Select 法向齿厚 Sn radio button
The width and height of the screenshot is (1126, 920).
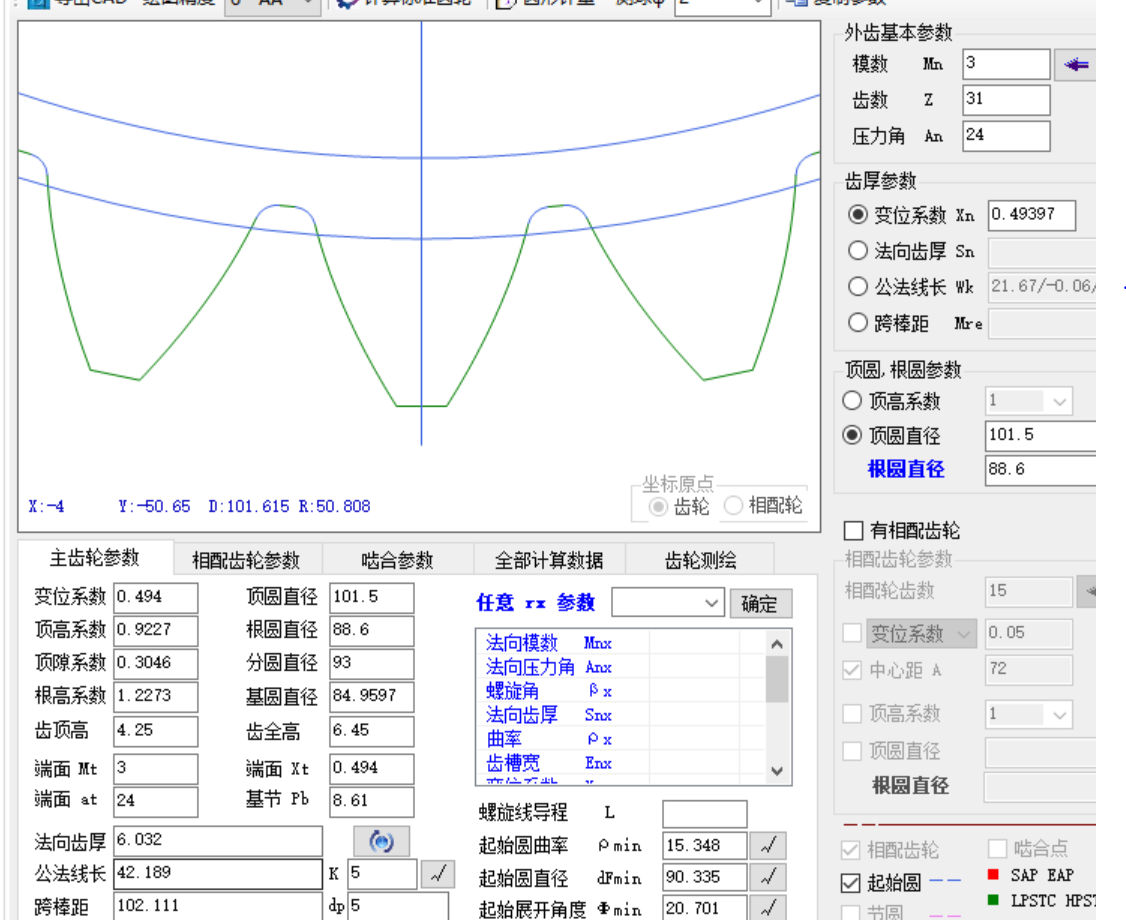857,251
